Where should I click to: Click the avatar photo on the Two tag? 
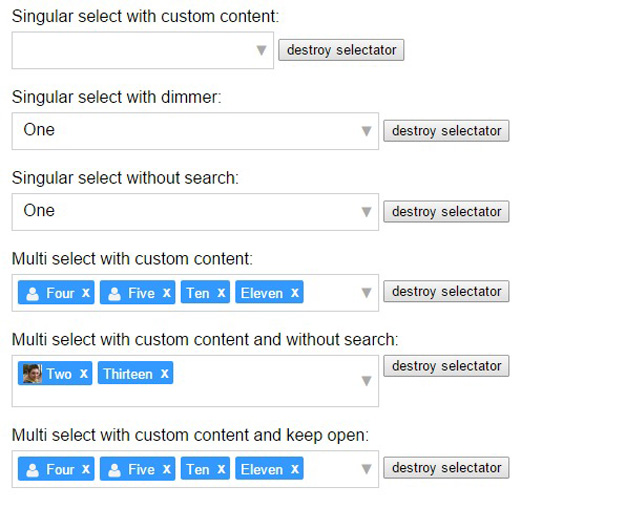point(33,374)
